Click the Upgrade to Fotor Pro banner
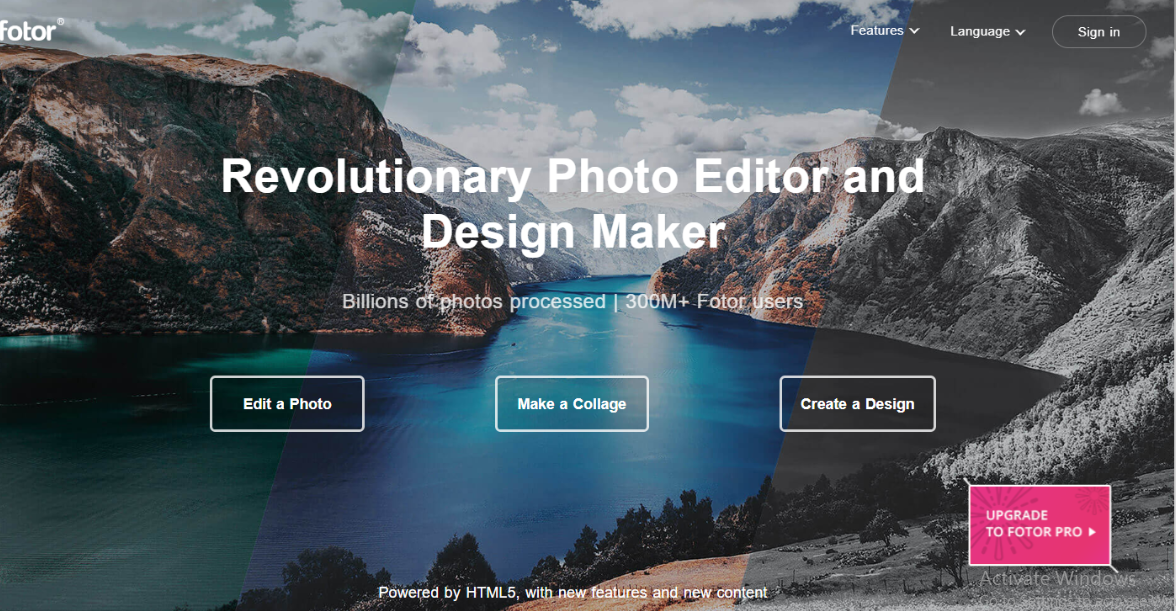 point(1040,525)
